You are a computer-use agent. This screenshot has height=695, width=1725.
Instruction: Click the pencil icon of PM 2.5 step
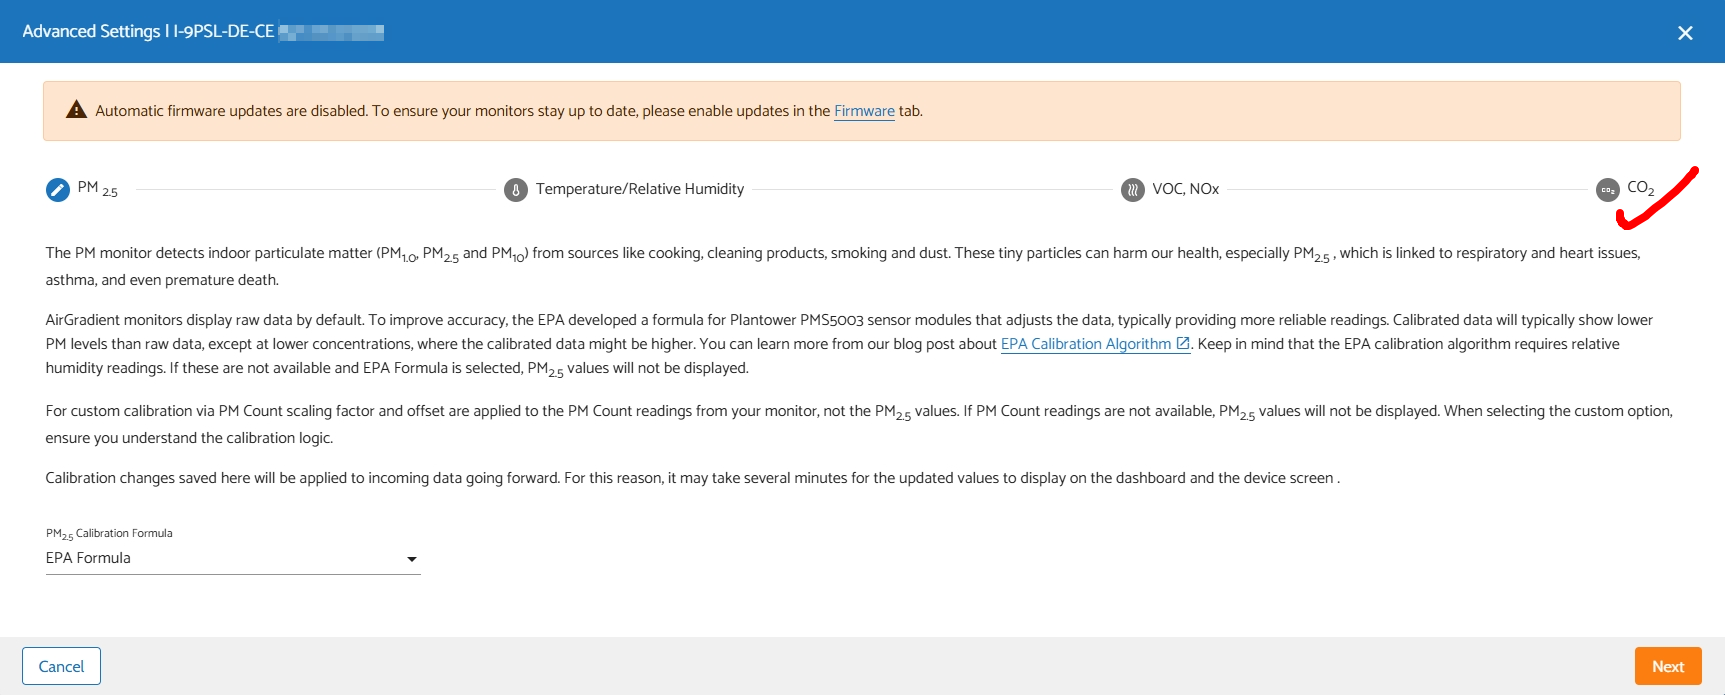58,189
